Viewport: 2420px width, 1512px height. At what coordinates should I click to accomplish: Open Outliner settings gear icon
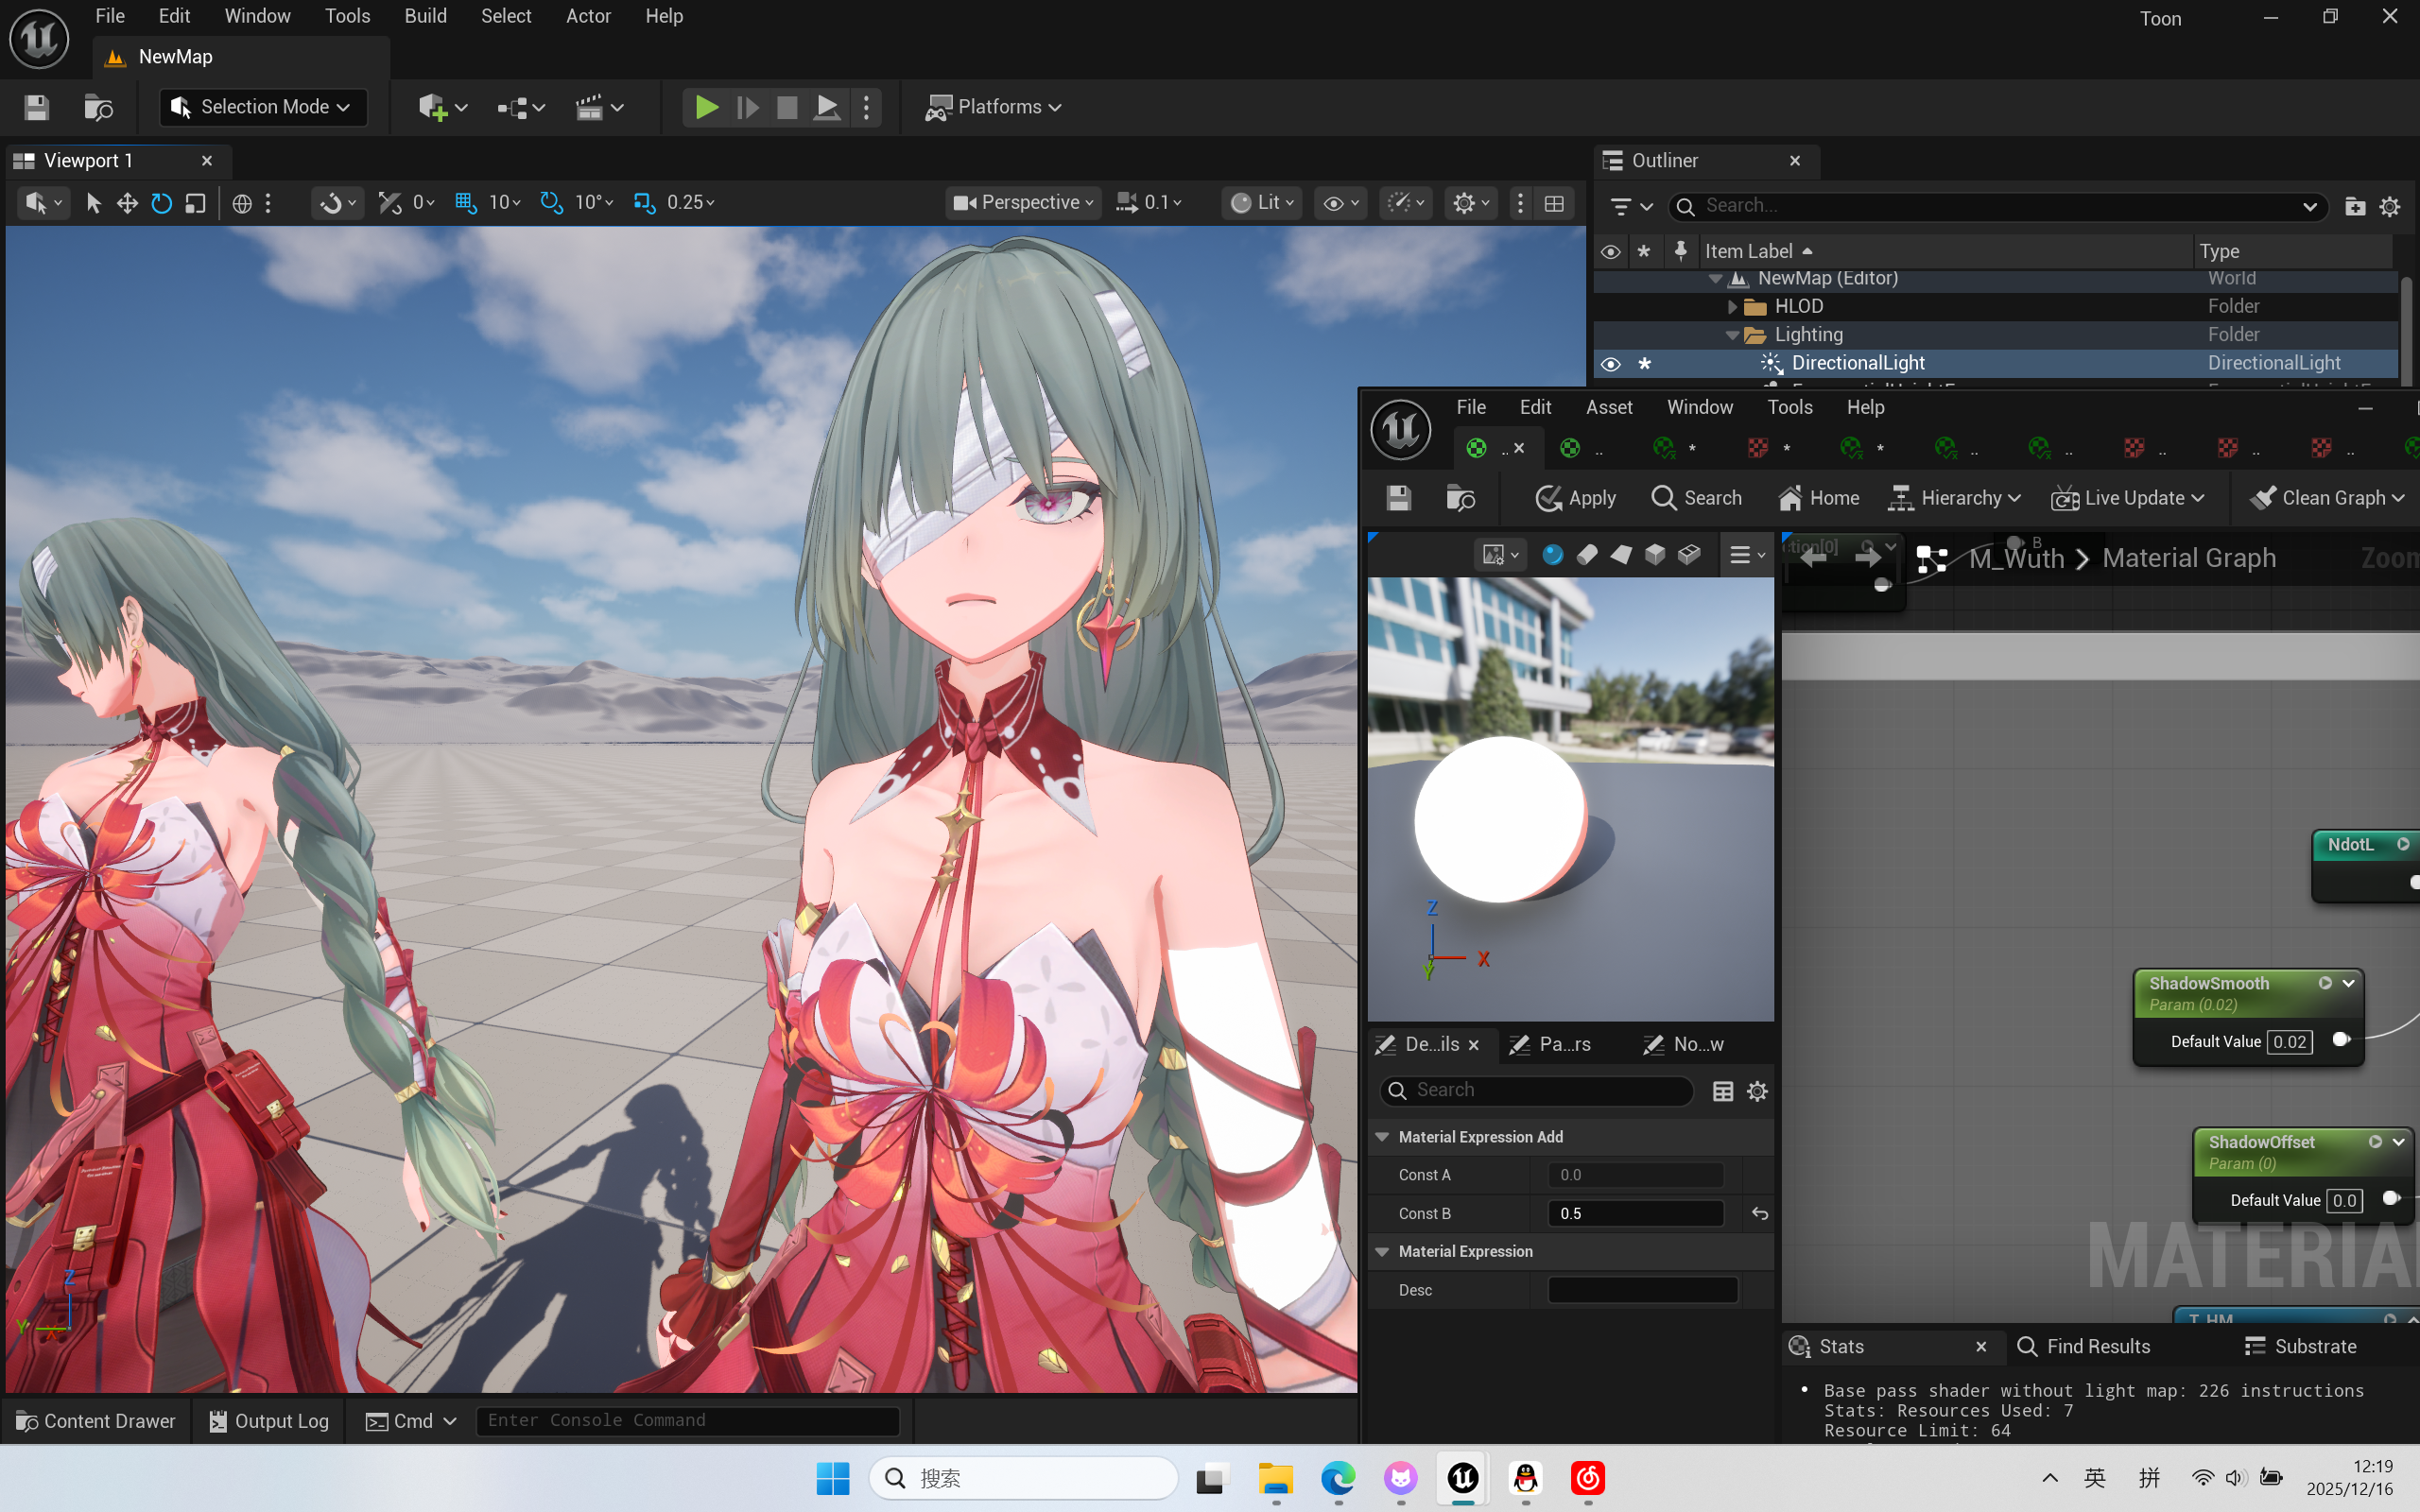point(2390,206)
